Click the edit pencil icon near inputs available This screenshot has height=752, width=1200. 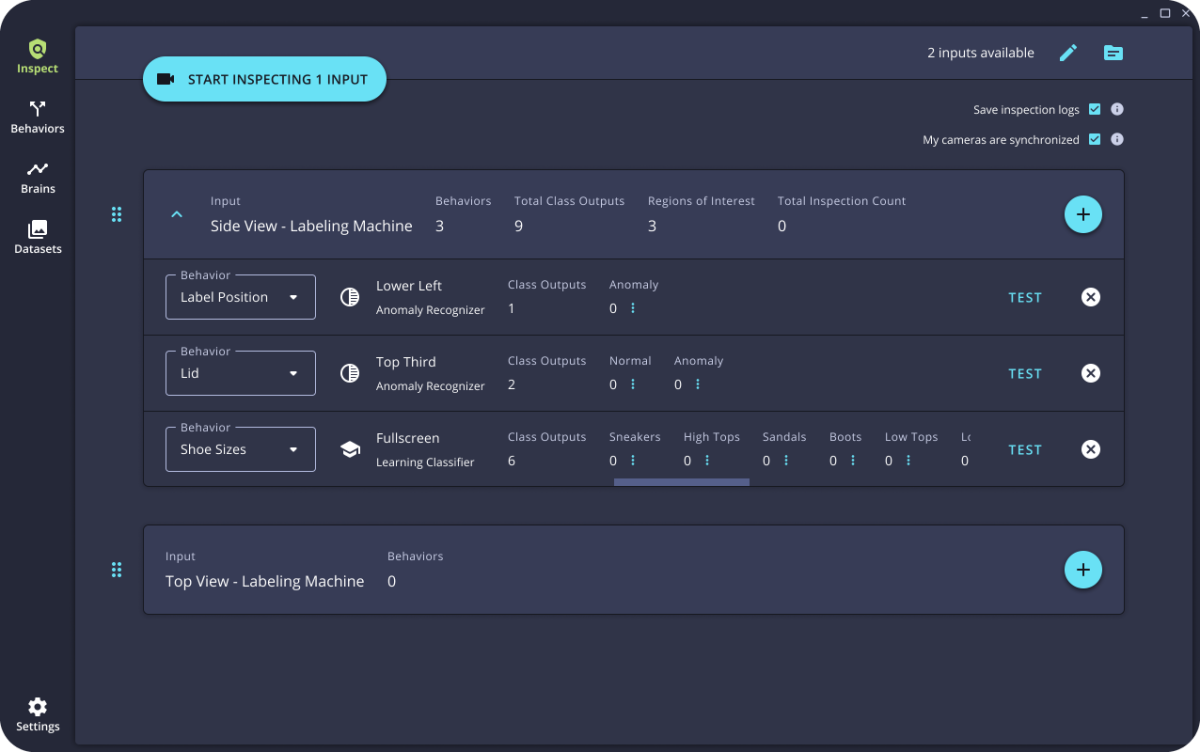1068,52
